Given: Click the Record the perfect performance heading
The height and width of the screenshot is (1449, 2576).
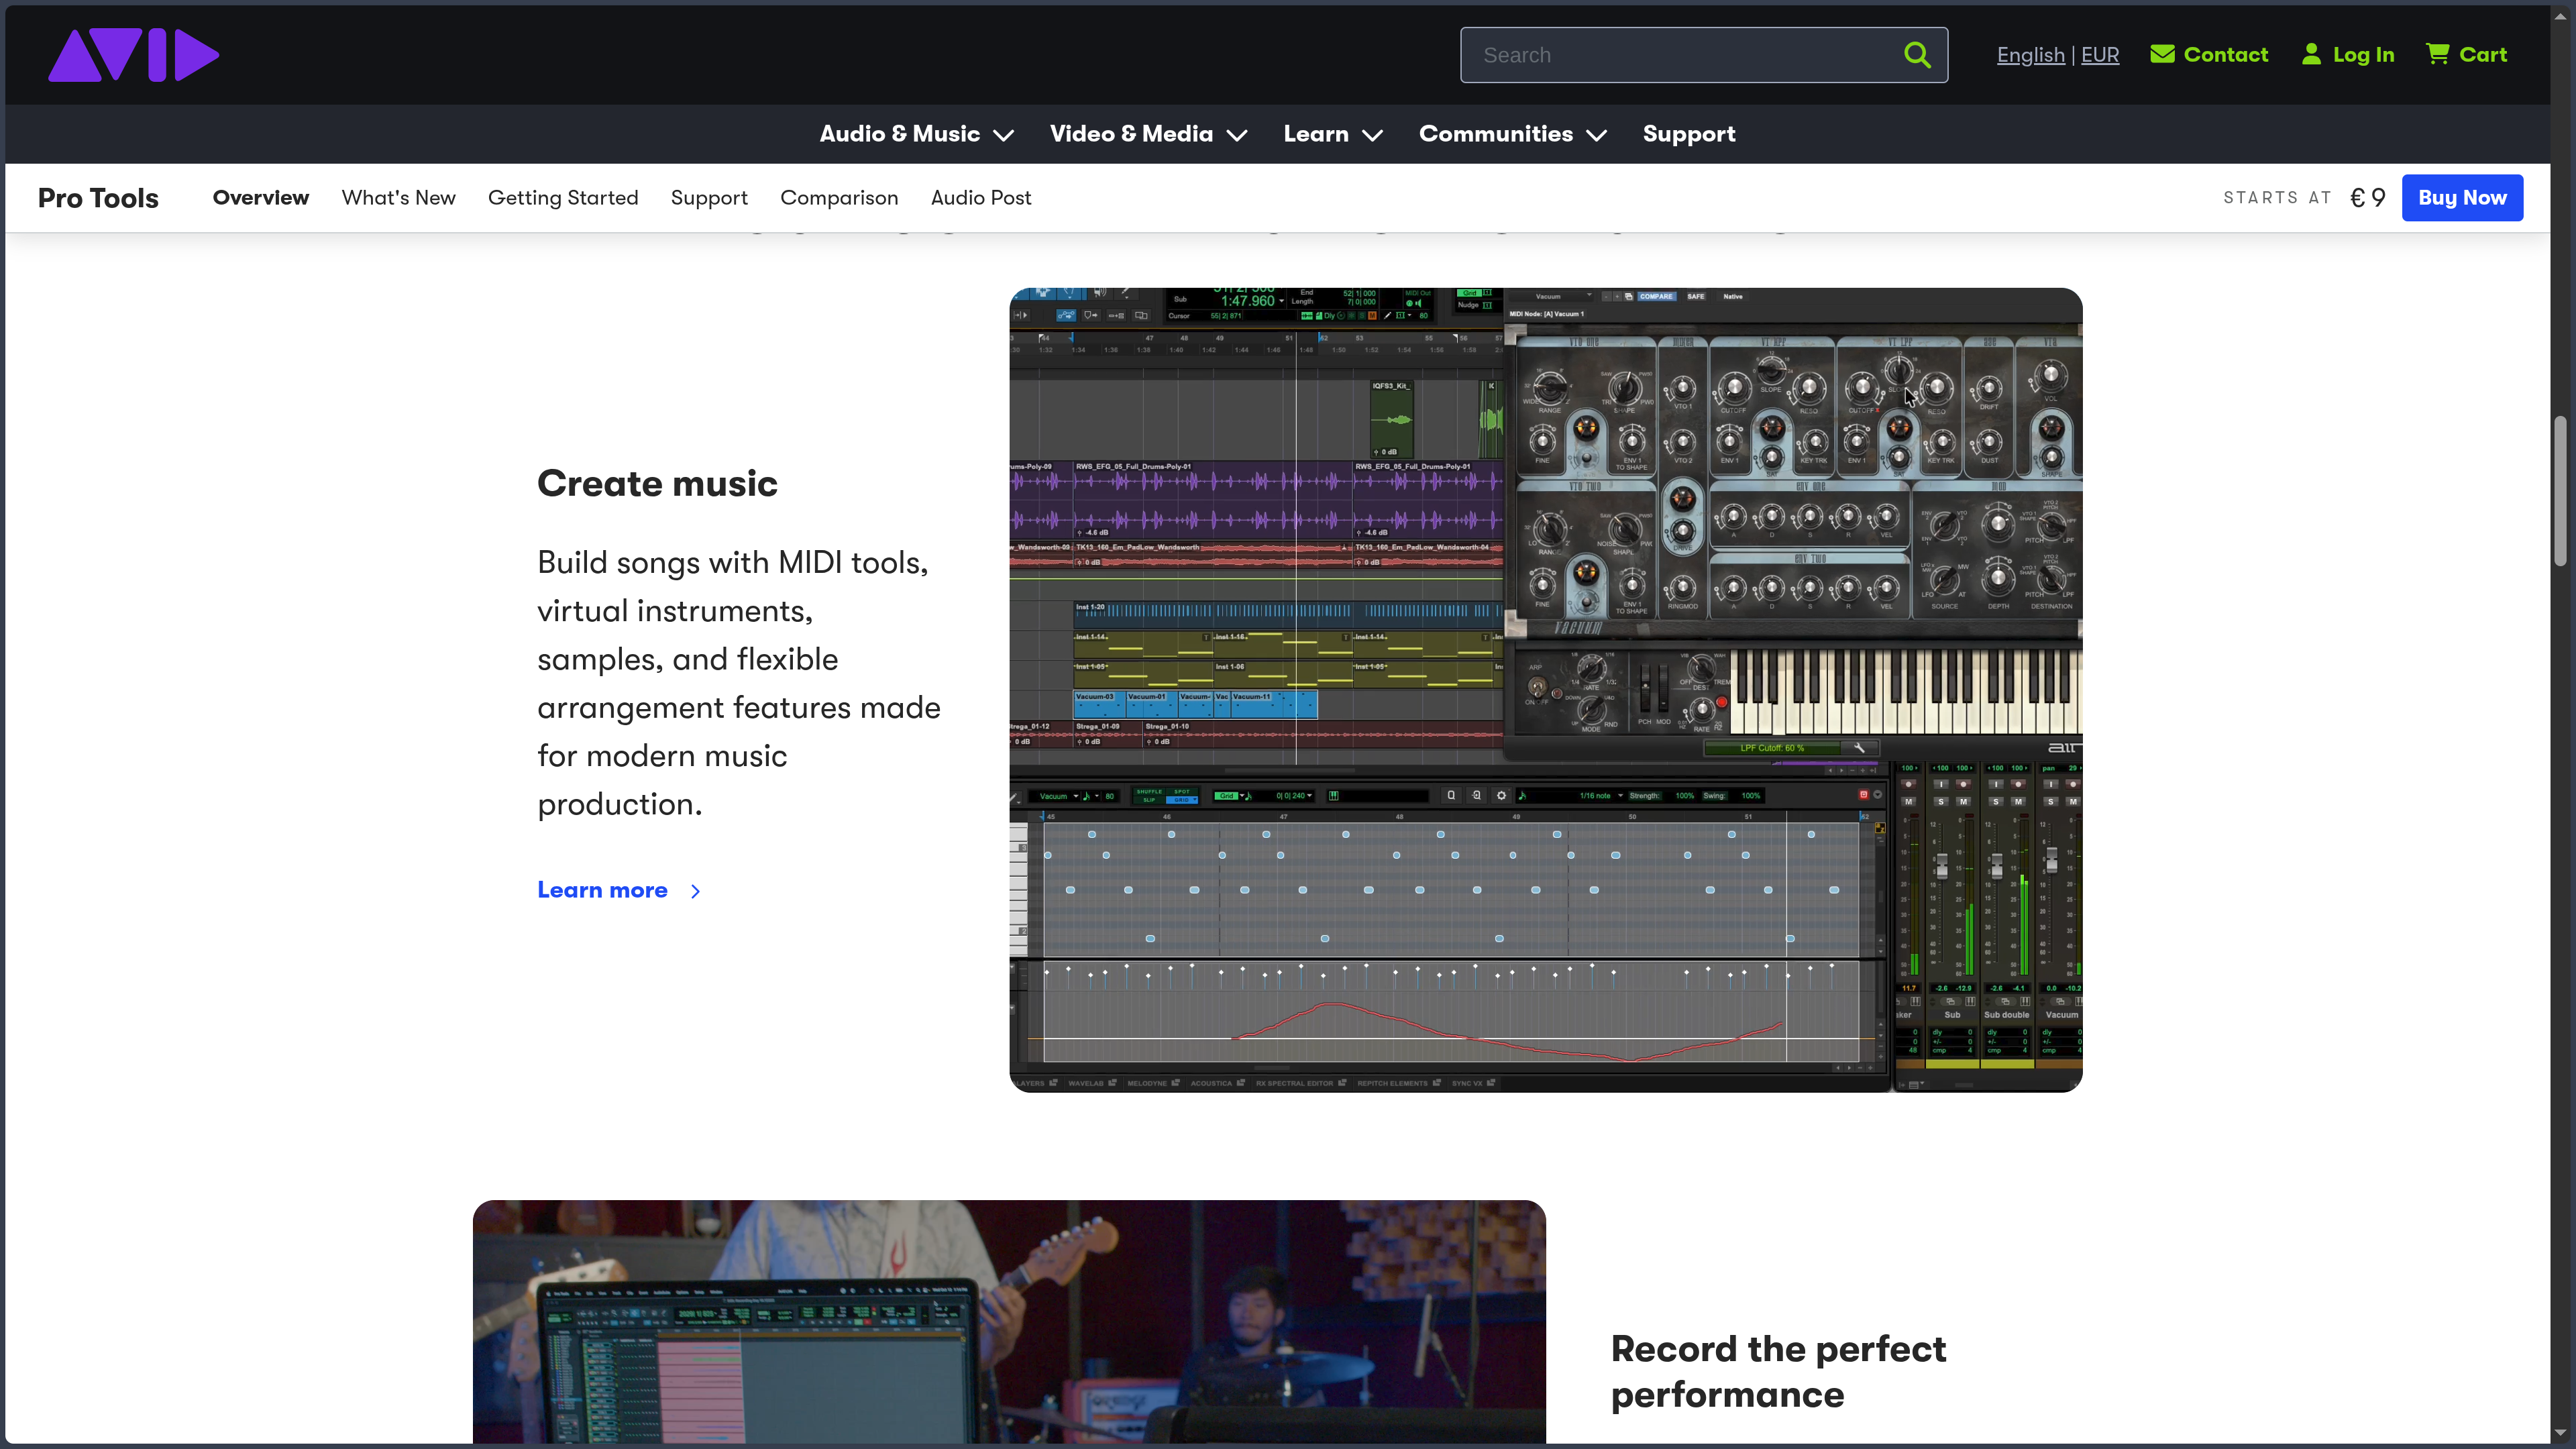Looking at the screenshot, I should 1778,1371.
